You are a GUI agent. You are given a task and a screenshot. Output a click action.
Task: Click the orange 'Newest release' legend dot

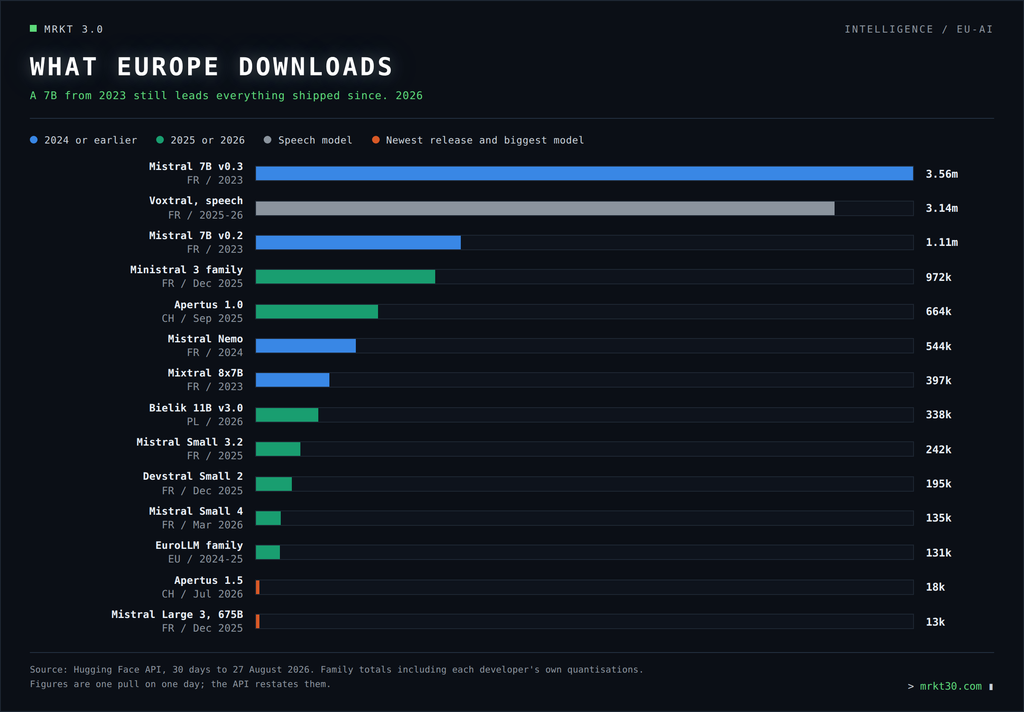[x=376, y=140]
